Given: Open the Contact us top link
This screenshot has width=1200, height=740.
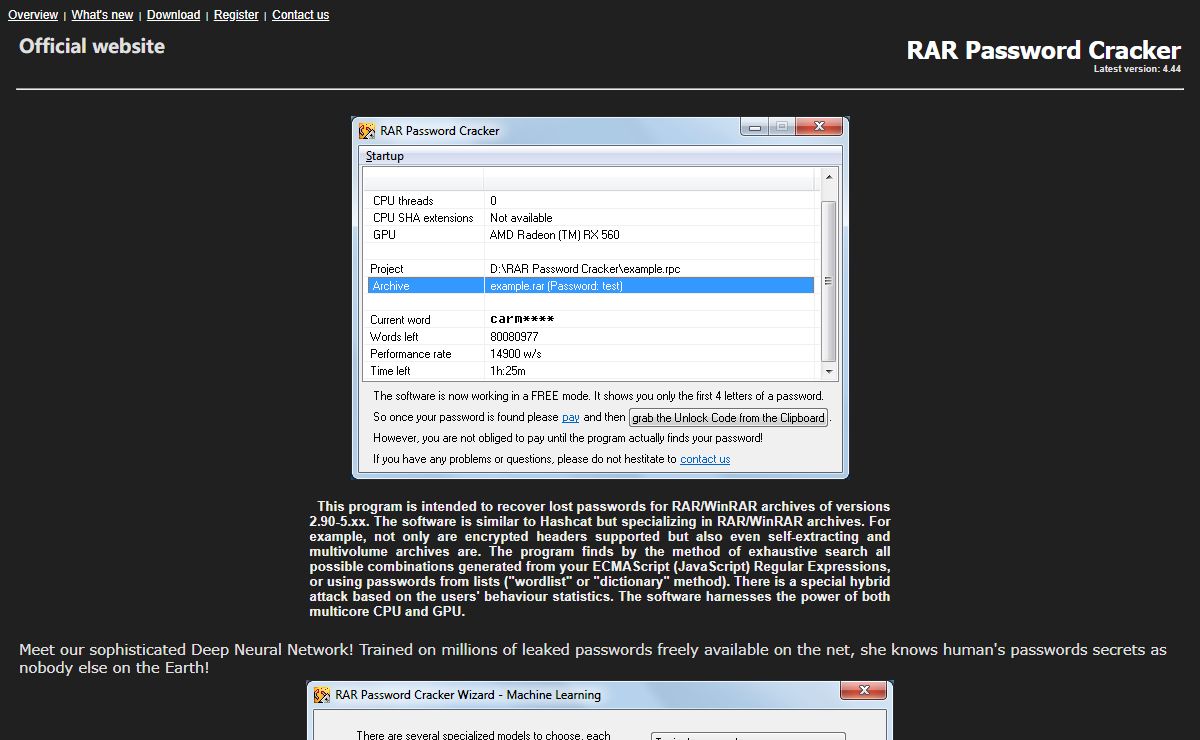Looking at the screenshot, I should click(x=300, y=15).
